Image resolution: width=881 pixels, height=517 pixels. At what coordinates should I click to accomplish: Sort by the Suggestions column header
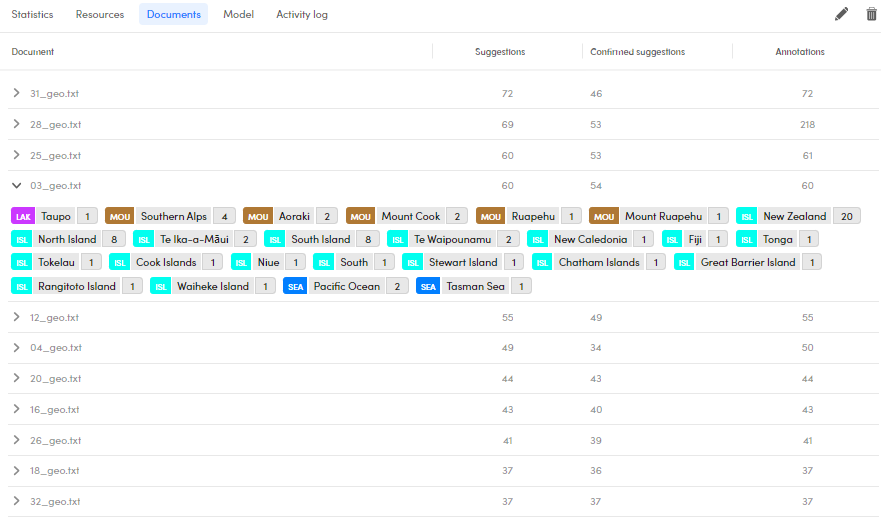[x=500, y=52]
